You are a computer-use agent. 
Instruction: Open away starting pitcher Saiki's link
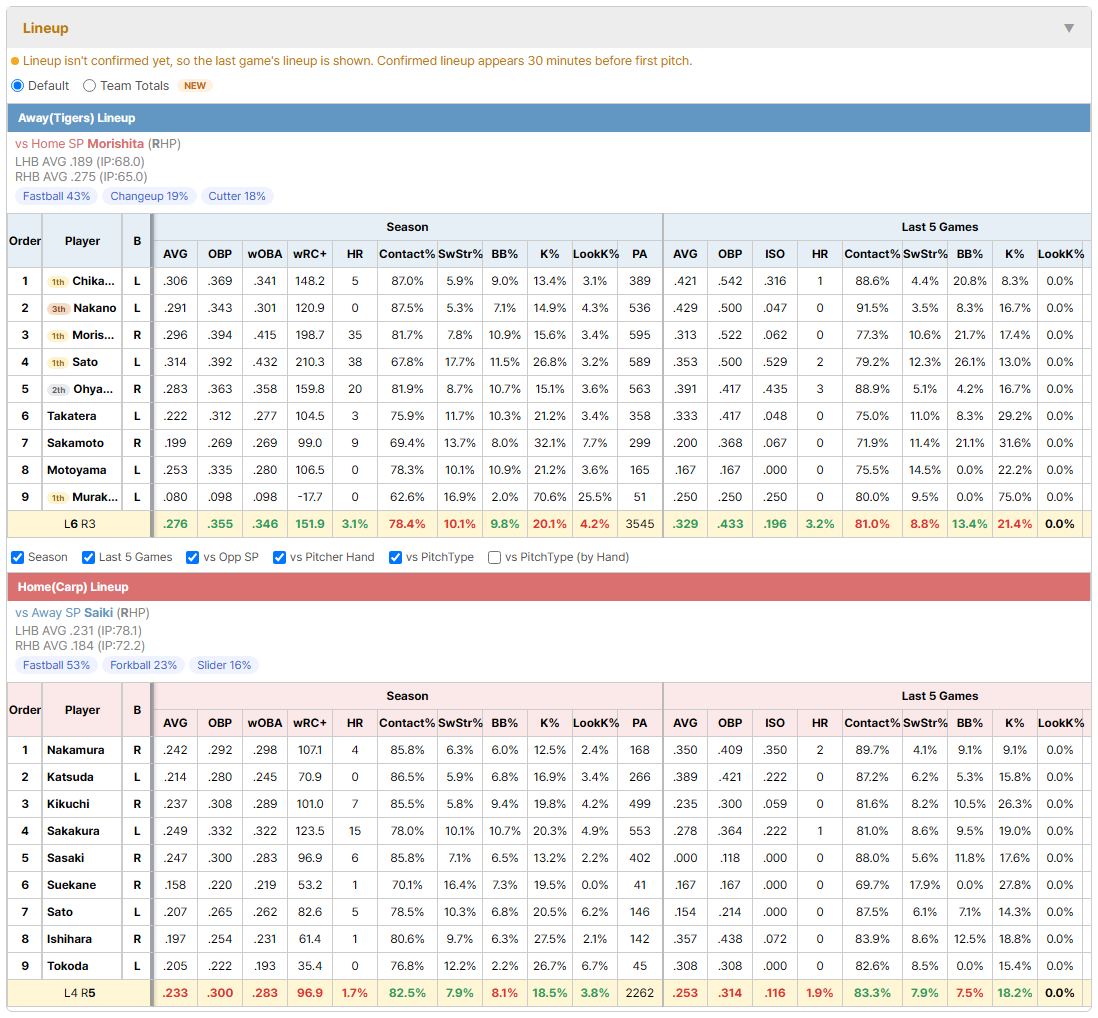point(98,613)
